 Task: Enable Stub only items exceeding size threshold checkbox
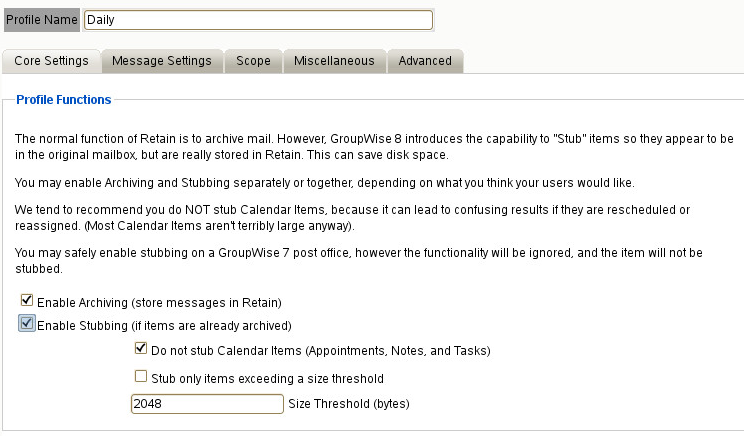(141, 377)
